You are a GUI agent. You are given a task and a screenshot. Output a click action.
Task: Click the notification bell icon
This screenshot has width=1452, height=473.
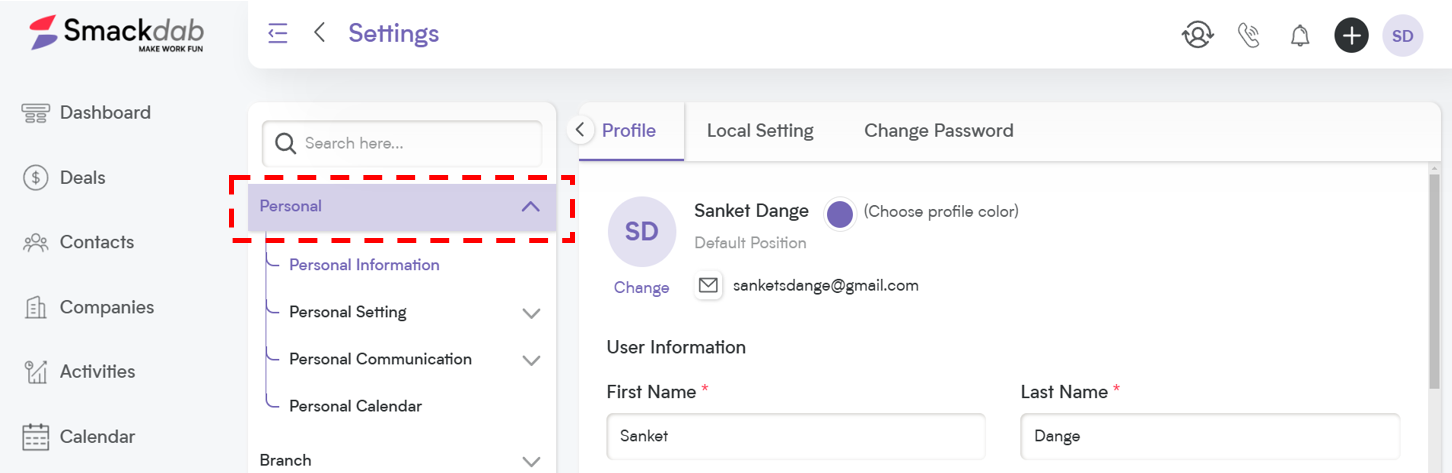coord(1300,36)
